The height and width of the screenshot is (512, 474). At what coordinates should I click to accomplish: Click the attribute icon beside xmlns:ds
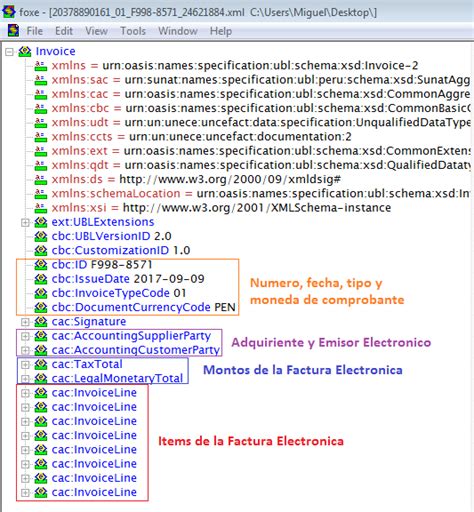click(41, 180)
